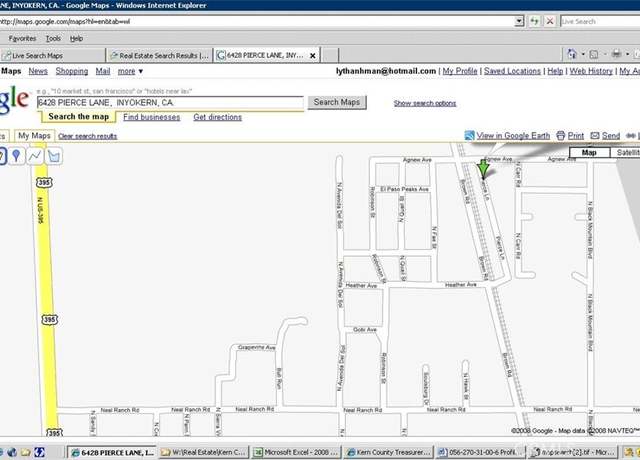Click the IE printer icon
This screenshot has height=460, width=640.
pyautogui.click(x=617, y=53)
